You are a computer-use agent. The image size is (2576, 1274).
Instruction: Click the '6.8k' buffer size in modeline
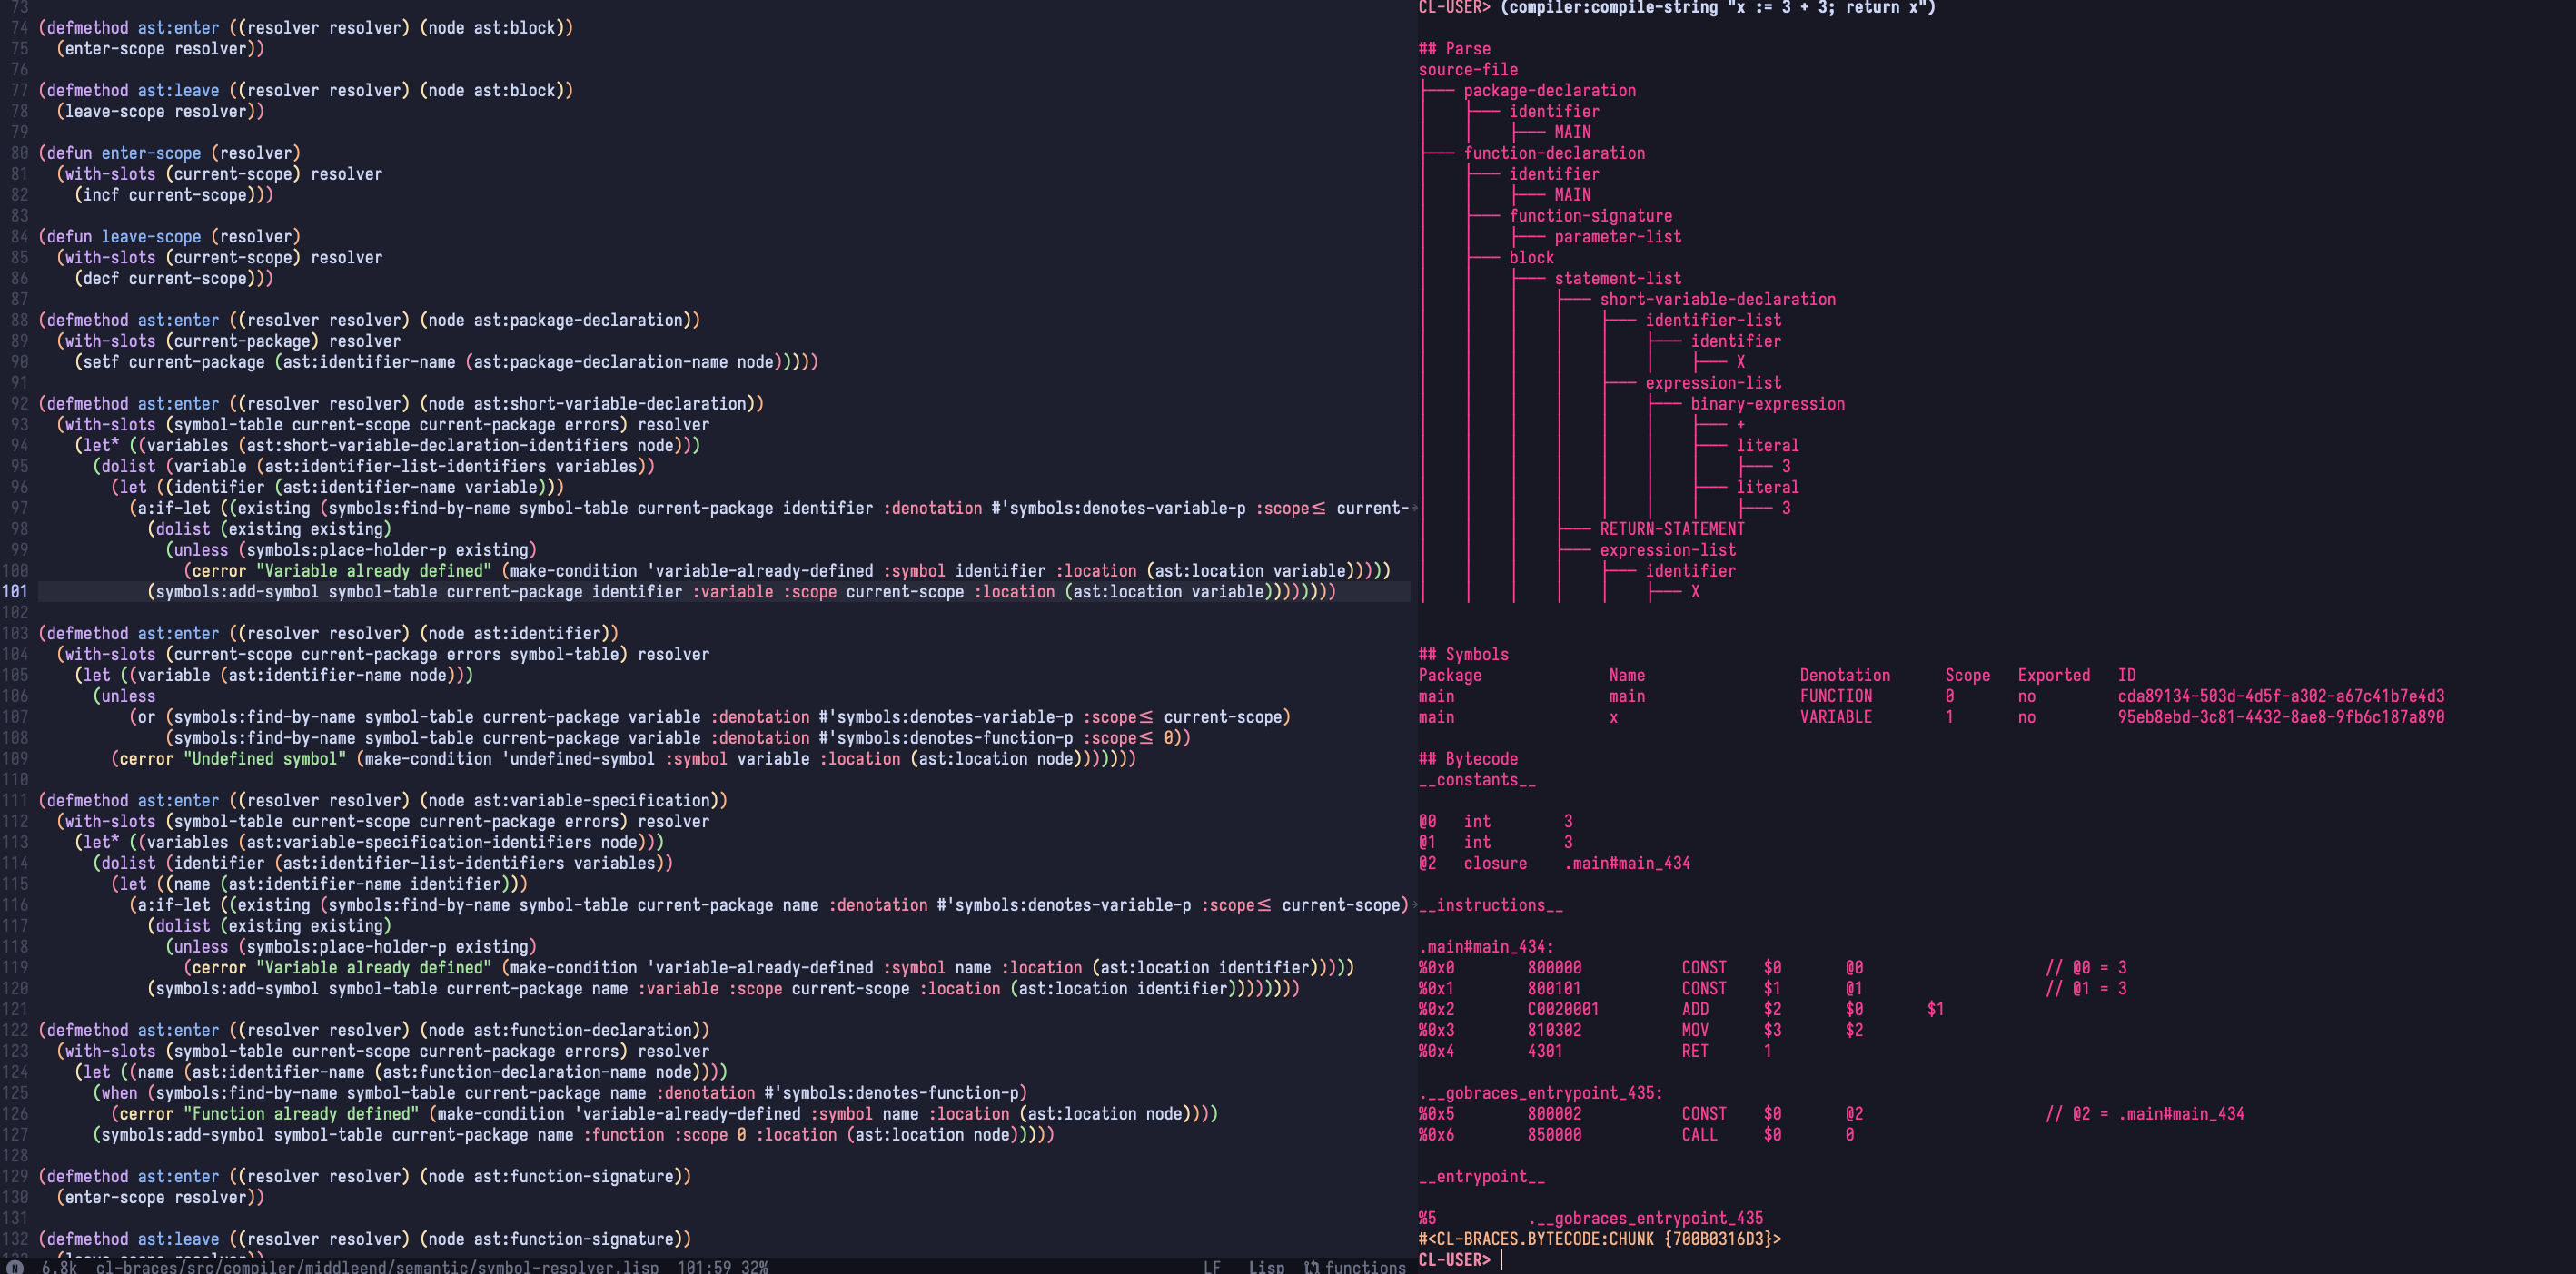click(x=59, y=1267)
